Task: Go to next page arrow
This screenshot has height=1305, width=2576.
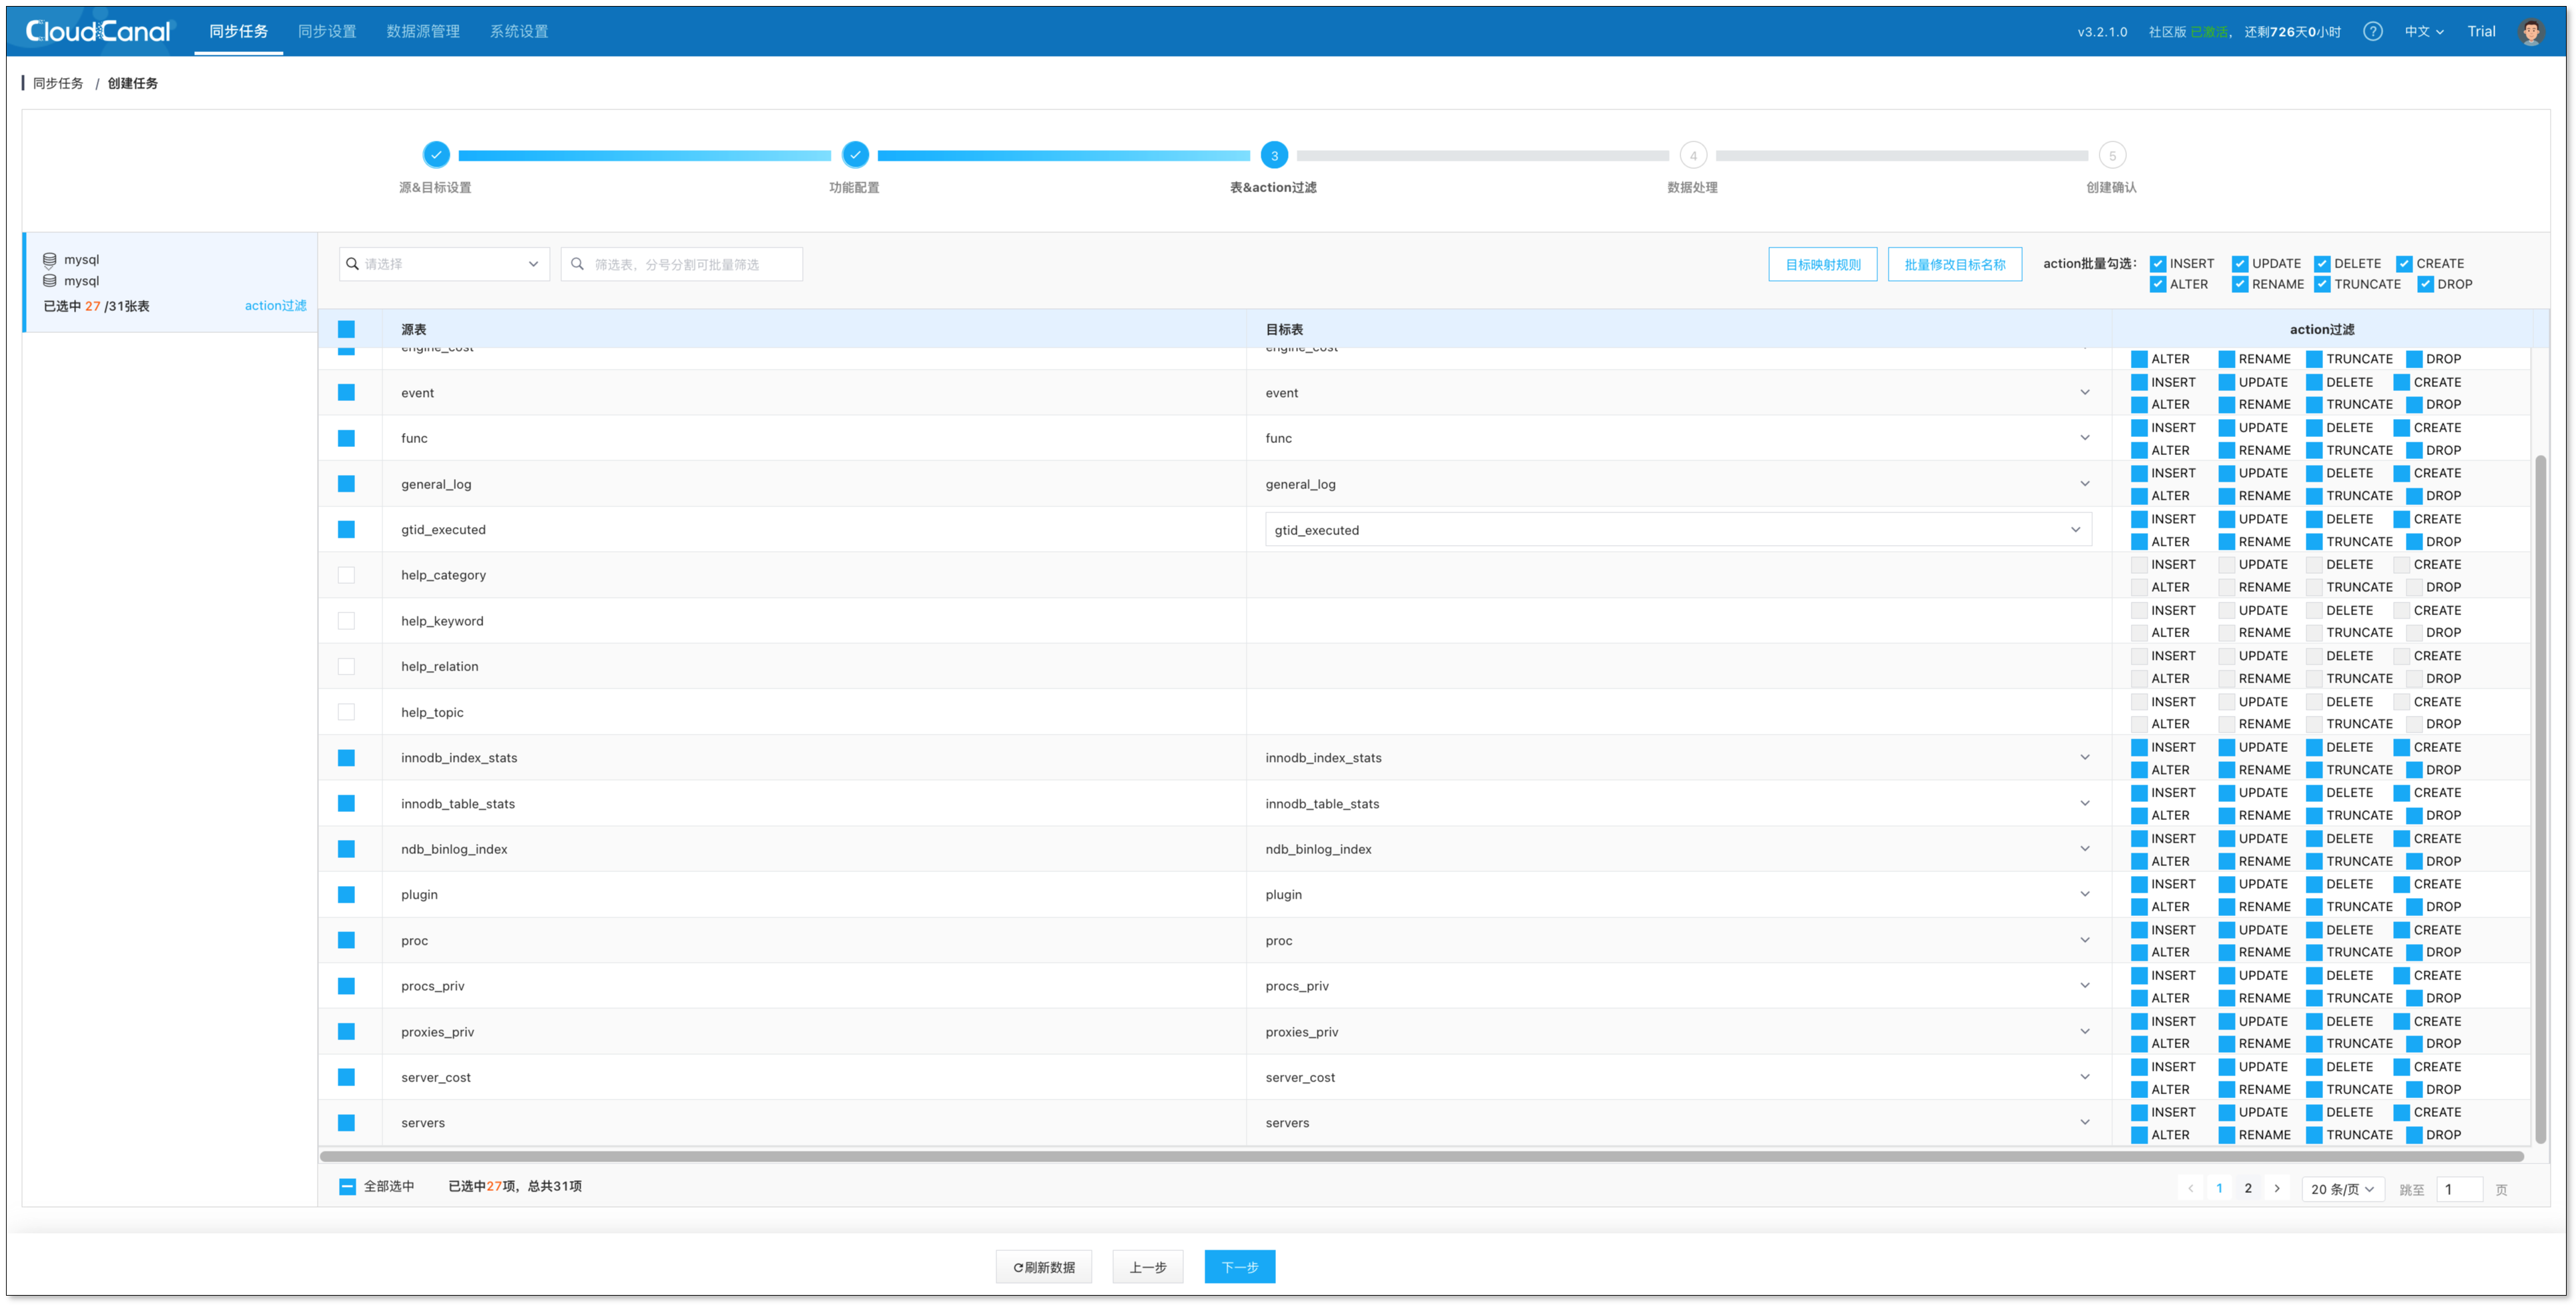Action: [x=2277, y=1188]
